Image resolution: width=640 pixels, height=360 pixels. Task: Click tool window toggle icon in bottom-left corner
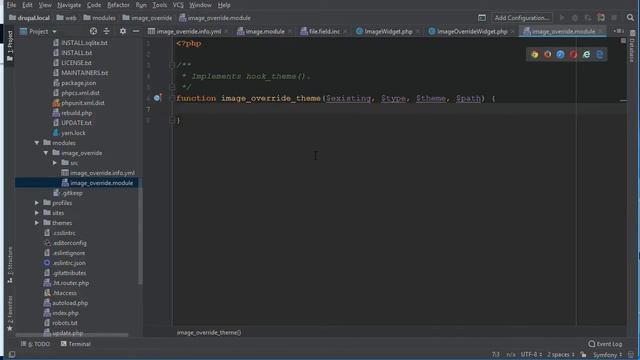click(x=12, y=354)
